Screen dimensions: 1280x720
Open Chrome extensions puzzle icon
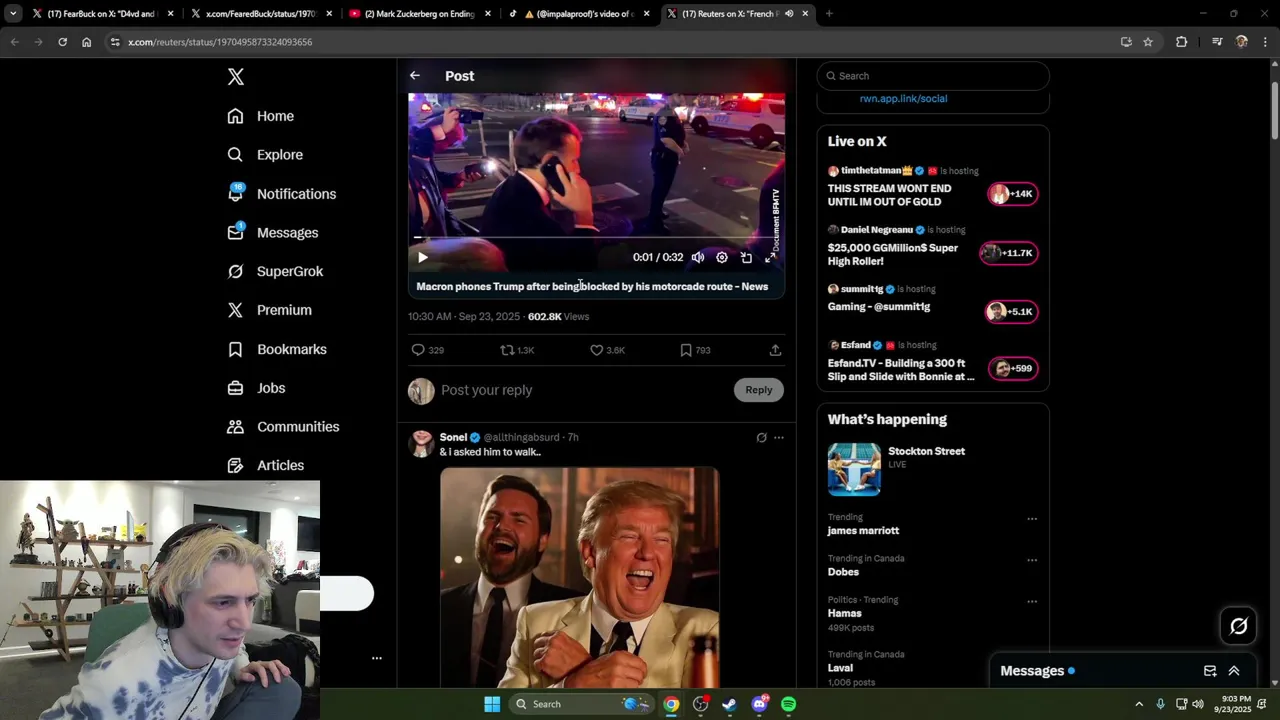(x=1181, y=42)
